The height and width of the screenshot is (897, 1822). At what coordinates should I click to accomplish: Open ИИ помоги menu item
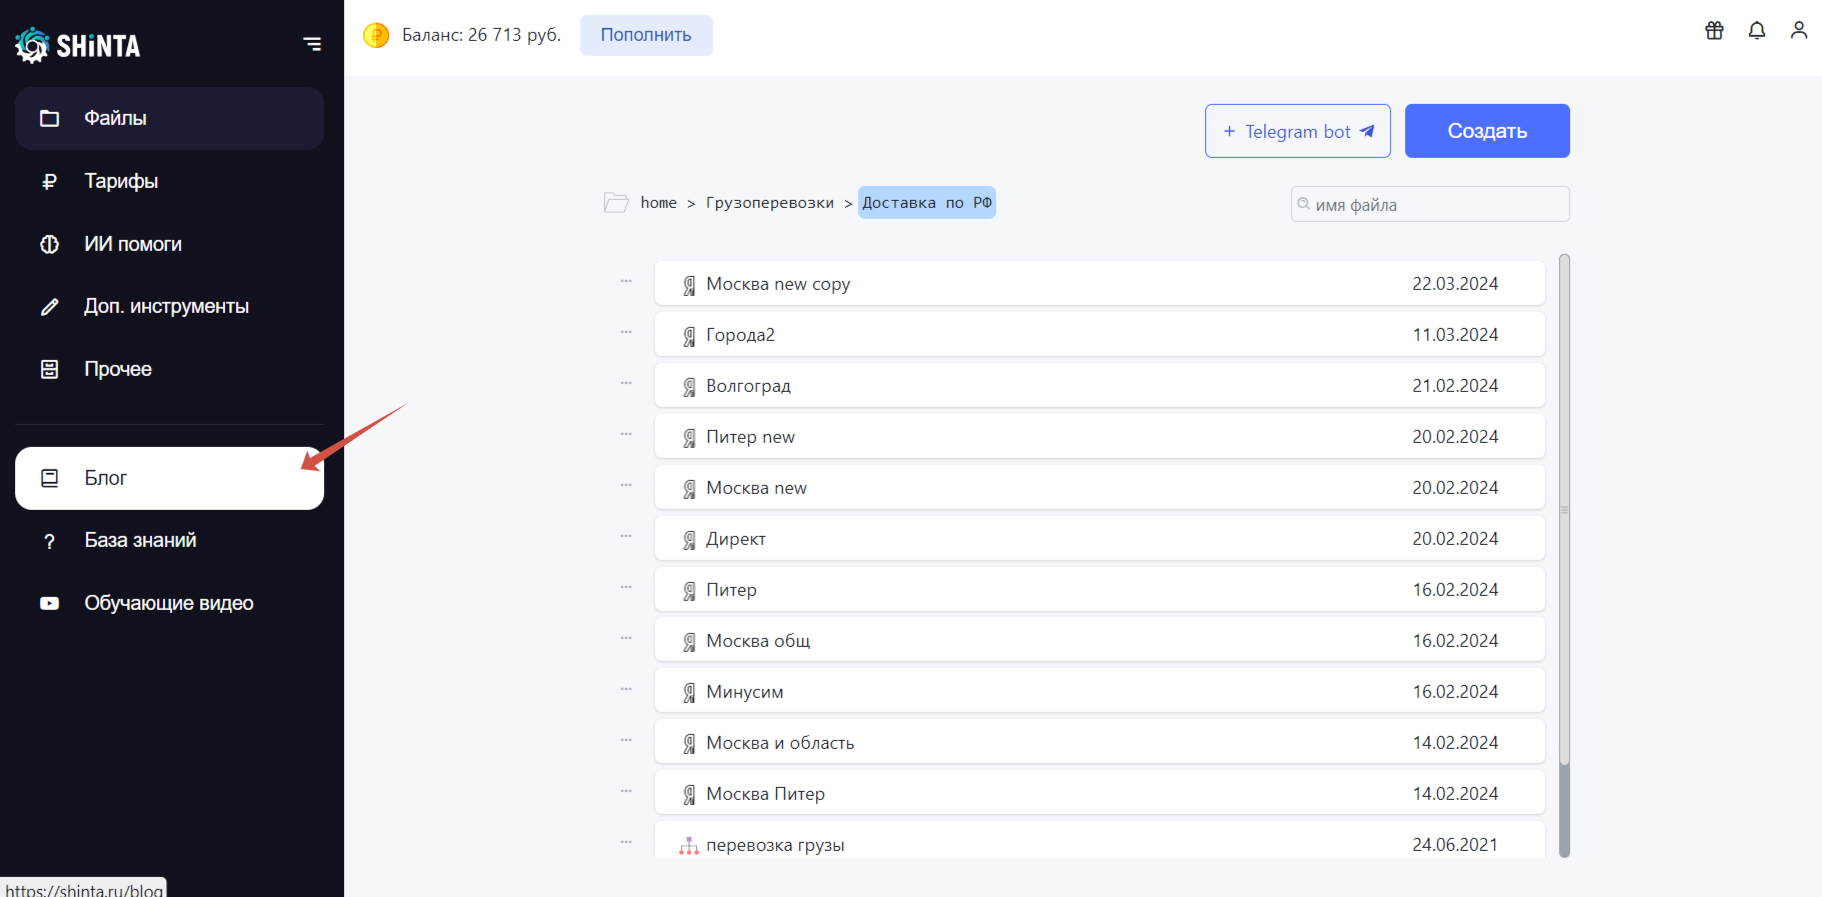click(x=169, y=244)
